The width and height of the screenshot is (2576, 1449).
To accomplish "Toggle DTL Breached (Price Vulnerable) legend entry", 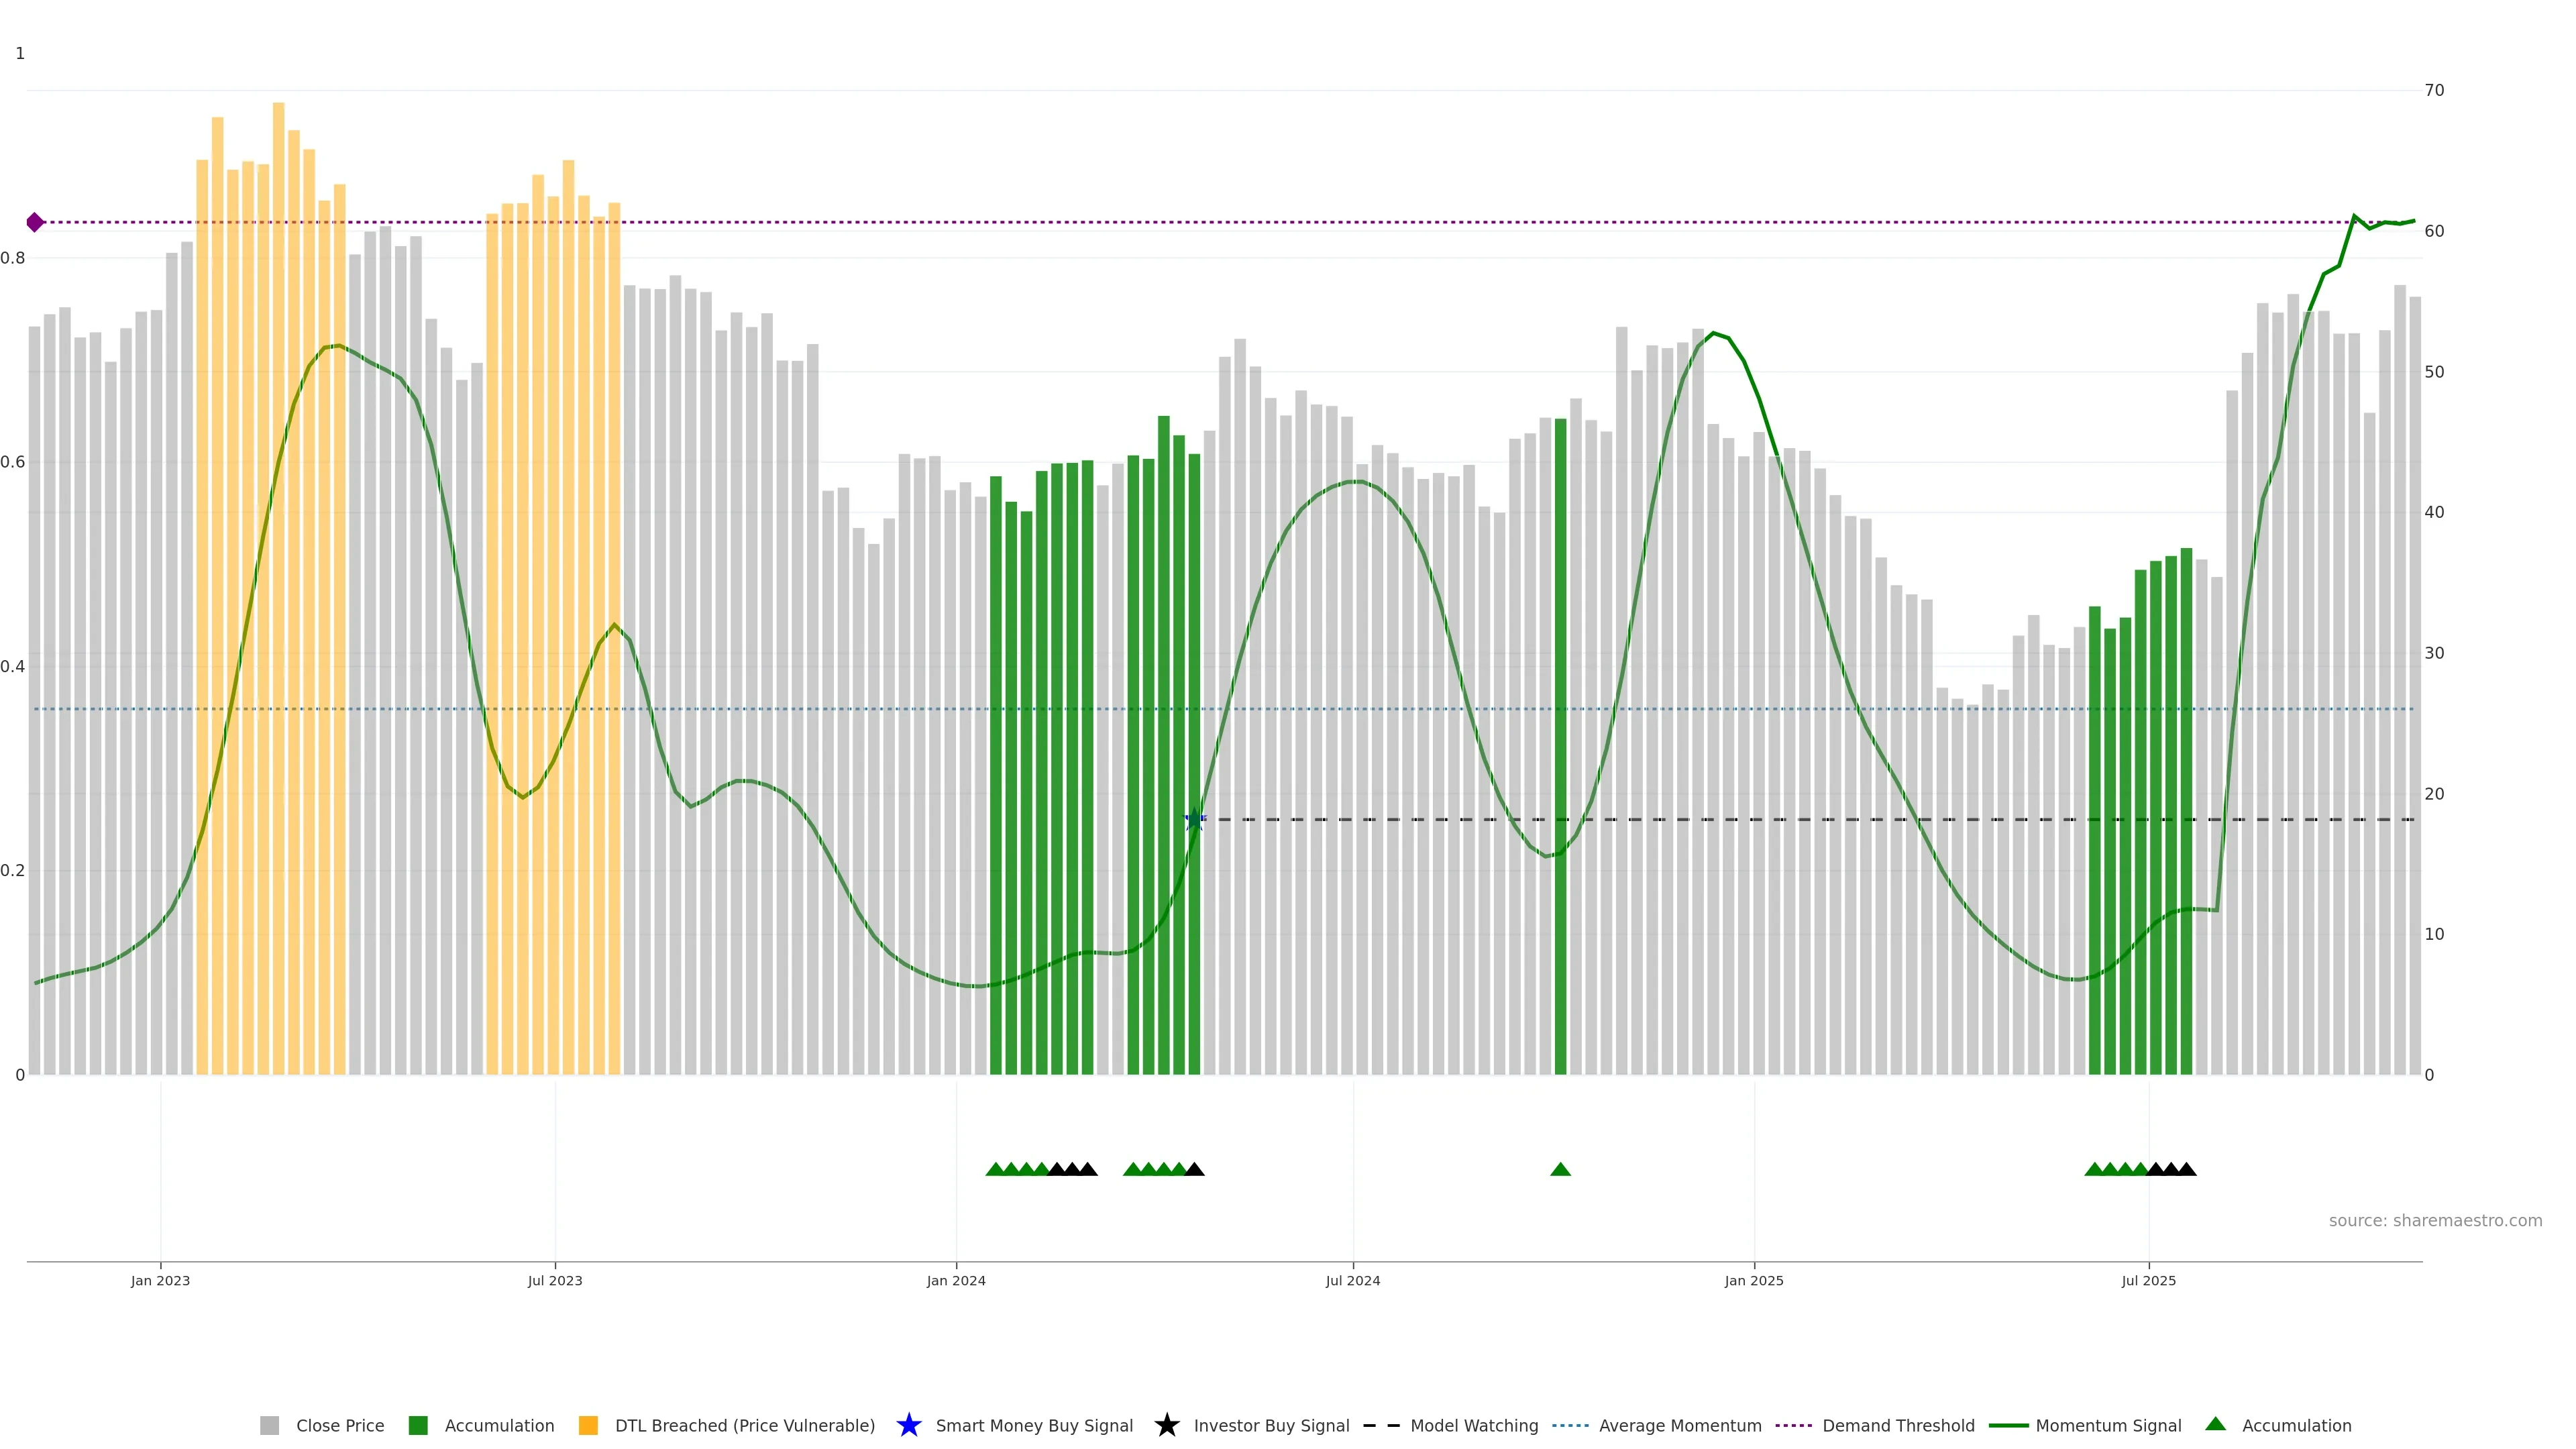I will (x=744, y=1425).
